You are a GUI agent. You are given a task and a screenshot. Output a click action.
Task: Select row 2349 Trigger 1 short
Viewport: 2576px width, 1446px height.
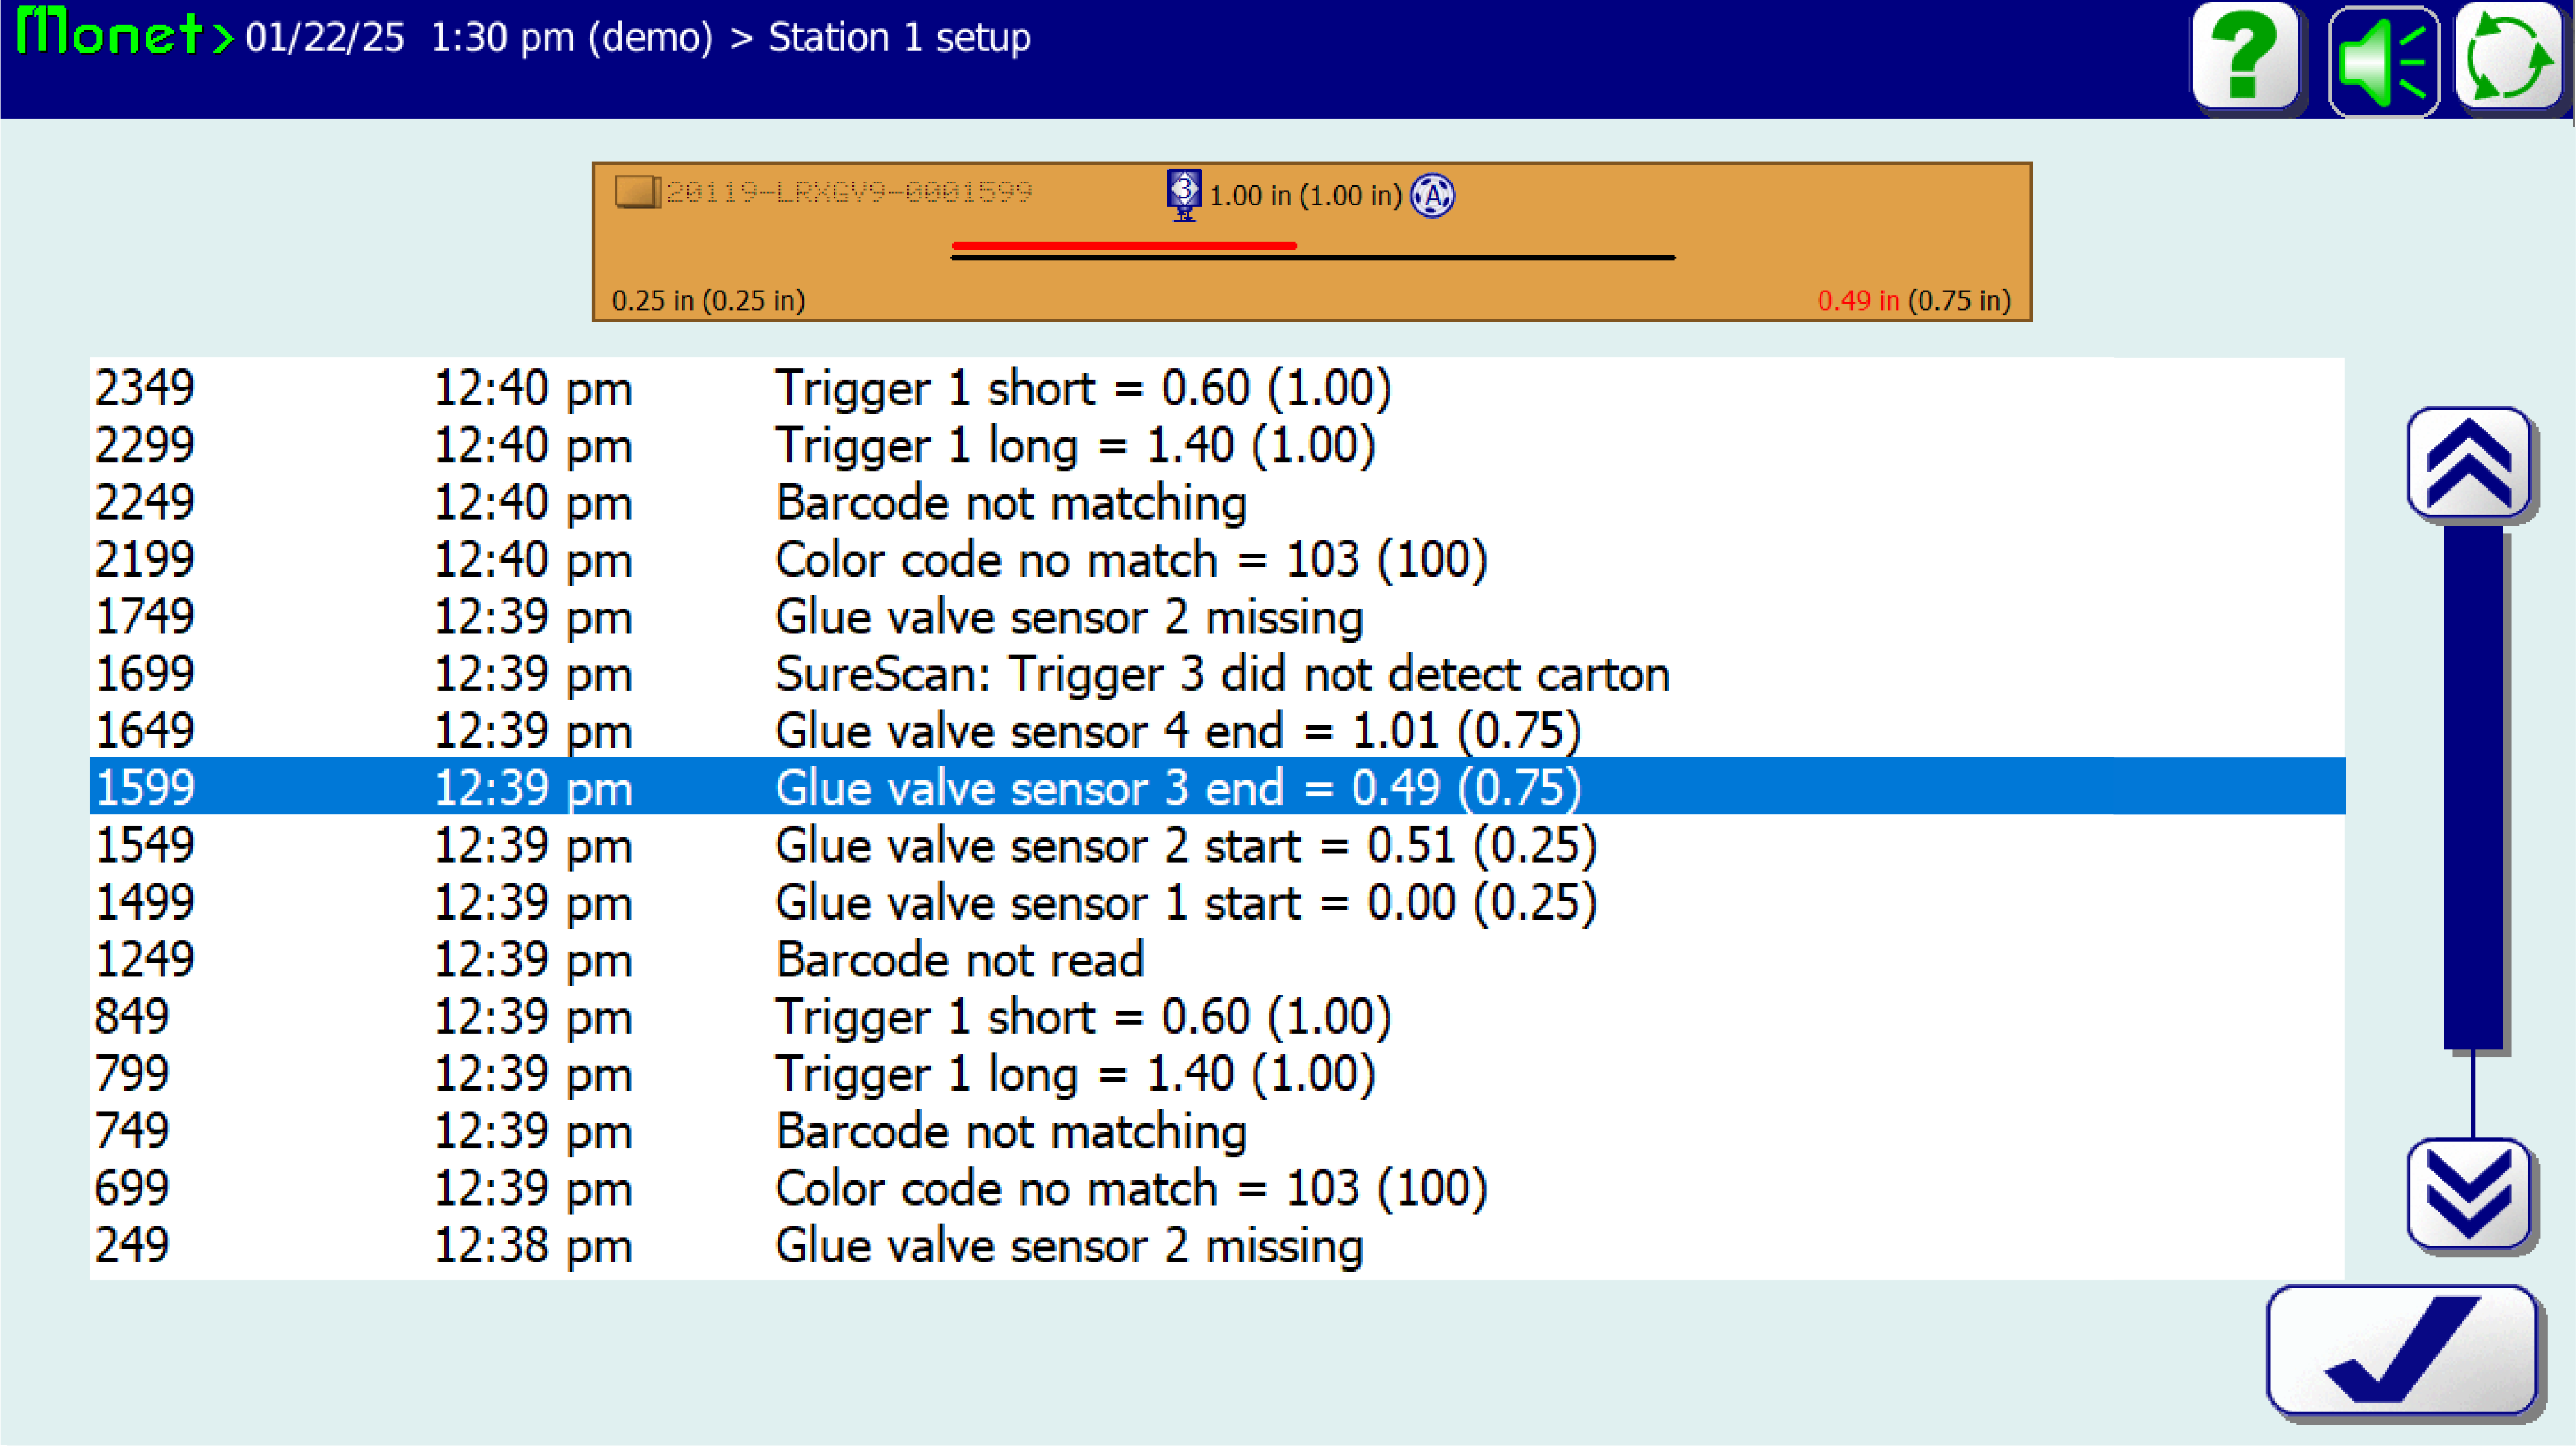pos(1217,387)
